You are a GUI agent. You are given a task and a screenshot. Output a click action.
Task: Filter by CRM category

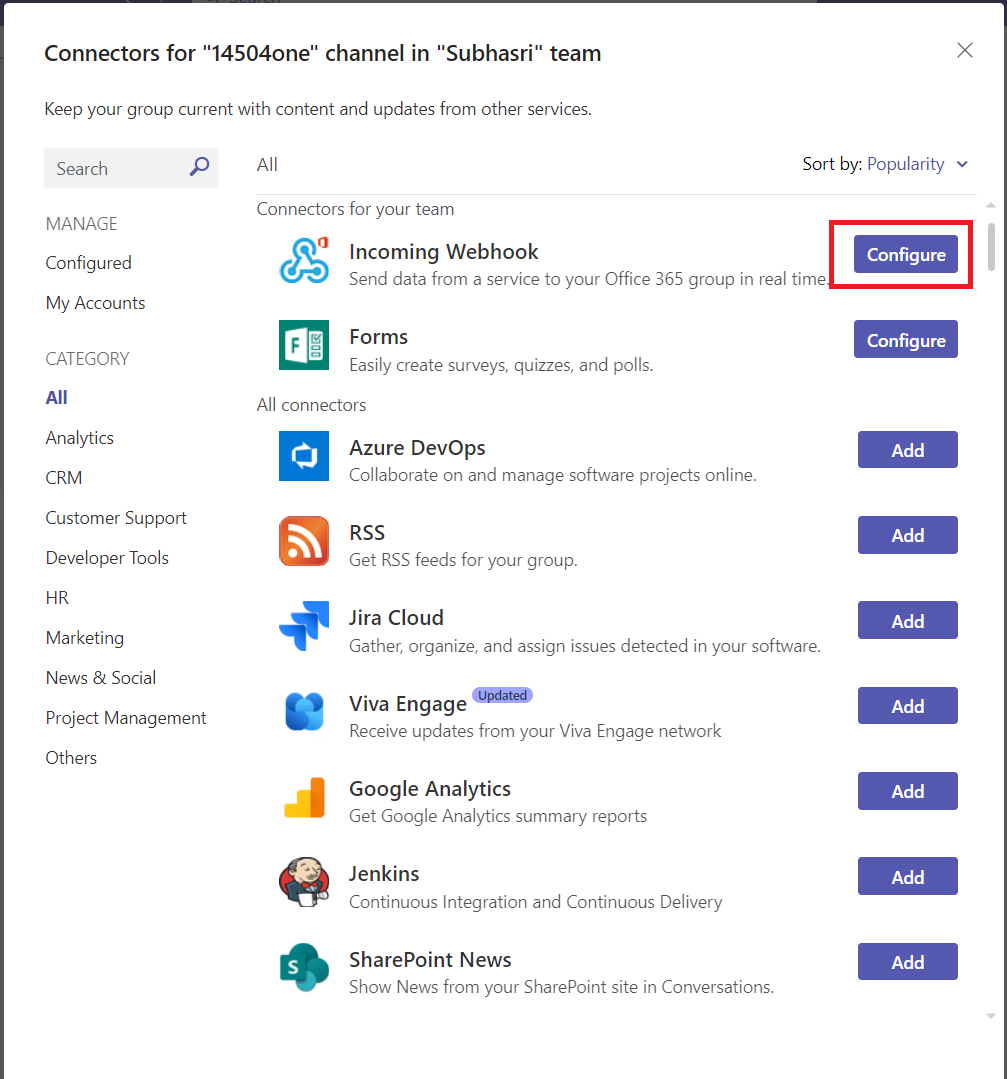coord(63,478)
